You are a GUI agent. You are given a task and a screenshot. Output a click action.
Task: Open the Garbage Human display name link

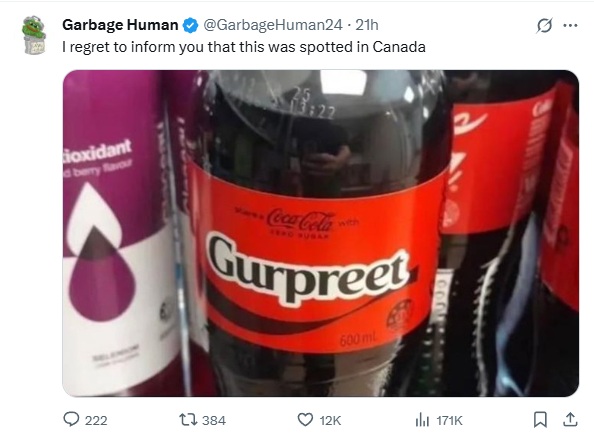tap(120, 25)
